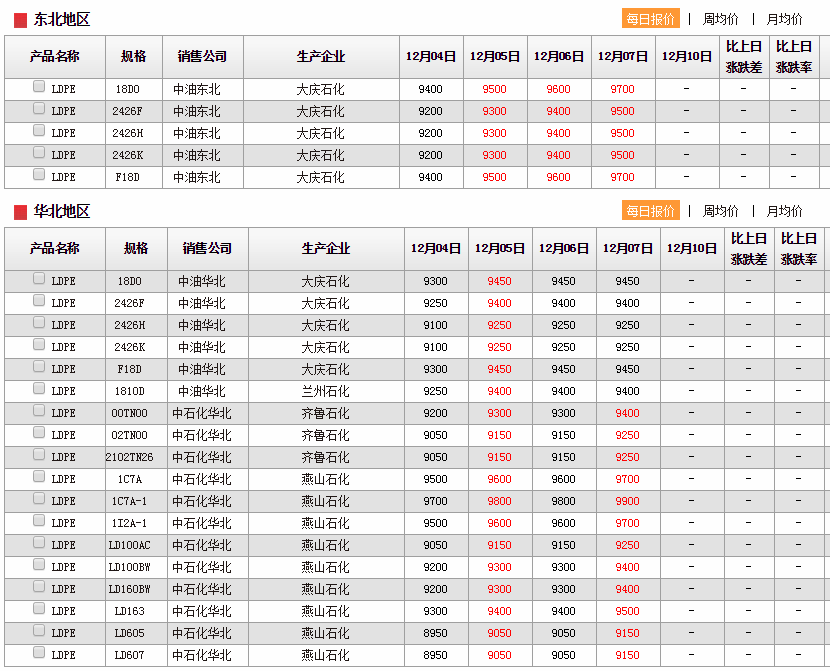
Task: Open the 月均价 tab in 华北地区 section
Action: pos(784,211)
